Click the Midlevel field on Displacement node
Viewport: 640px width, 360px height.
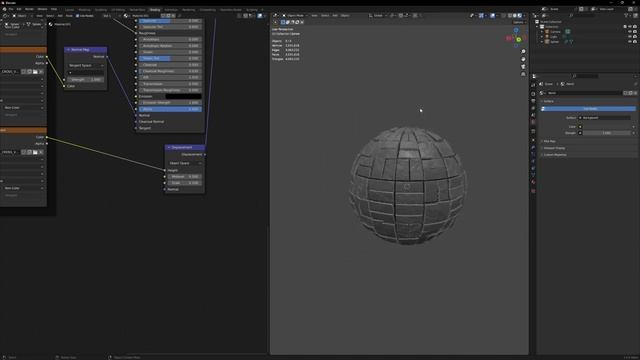coord(184,176)
